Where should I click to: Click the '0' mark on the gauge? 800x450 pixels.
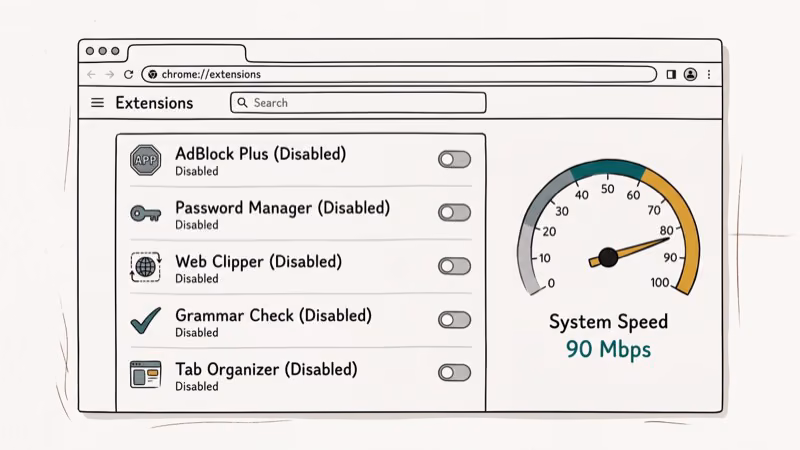pos(551,283)
